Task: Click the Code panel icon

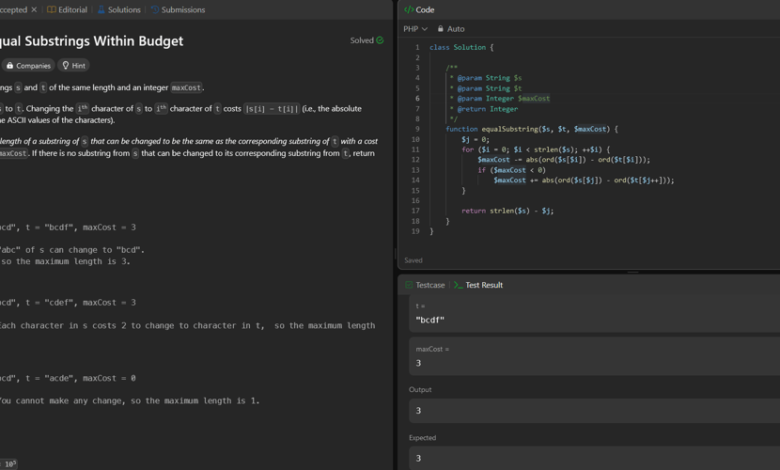Action: [408, 9]
